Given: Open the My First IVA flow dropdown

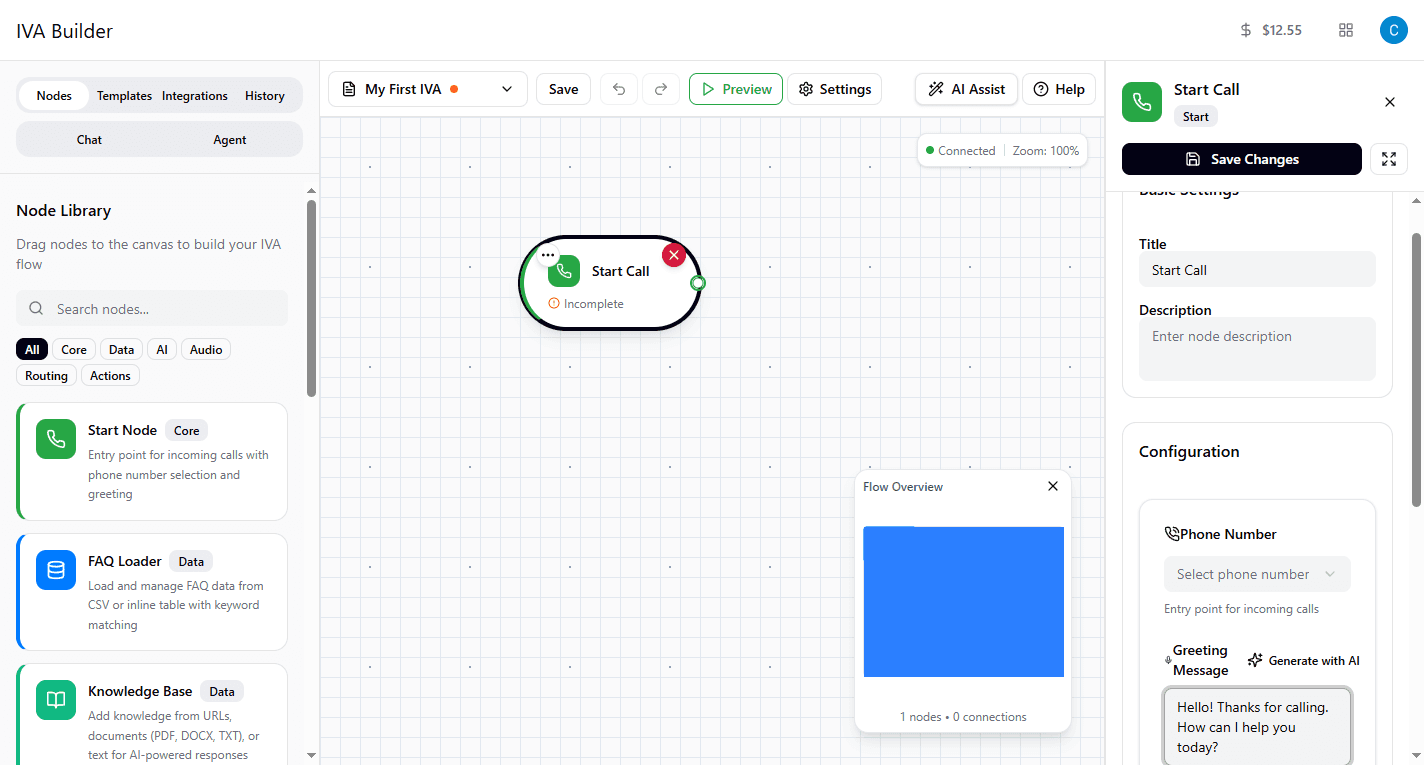Looking at the screenshot, I should (x=506, y=89).
